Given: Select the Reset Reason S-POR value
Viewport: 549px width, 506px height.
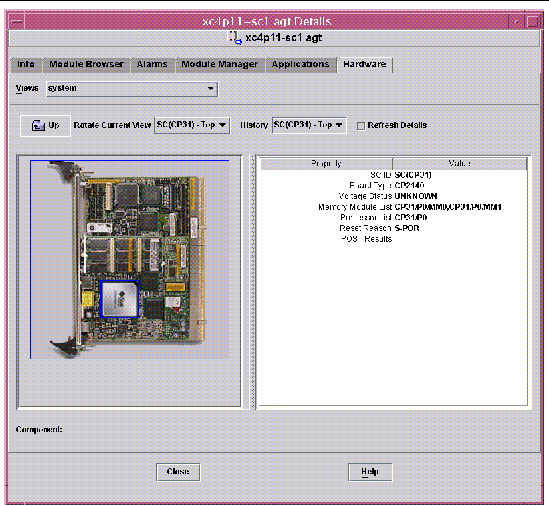Looking at the screenshot, I should coord(407,228).
